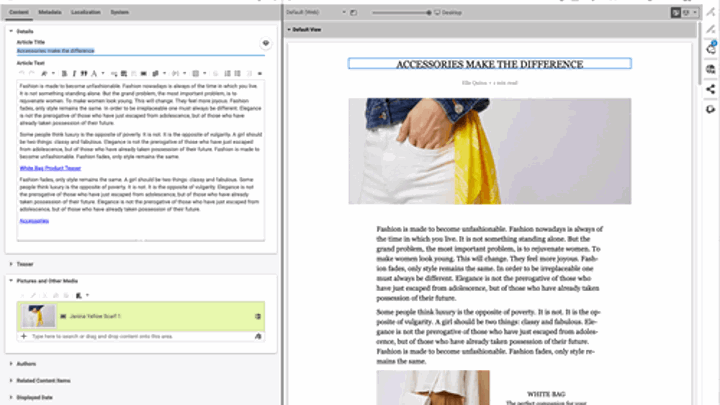Collapse the Default View preview panel
Screen dimensions: 720x405
pos(288,30)
